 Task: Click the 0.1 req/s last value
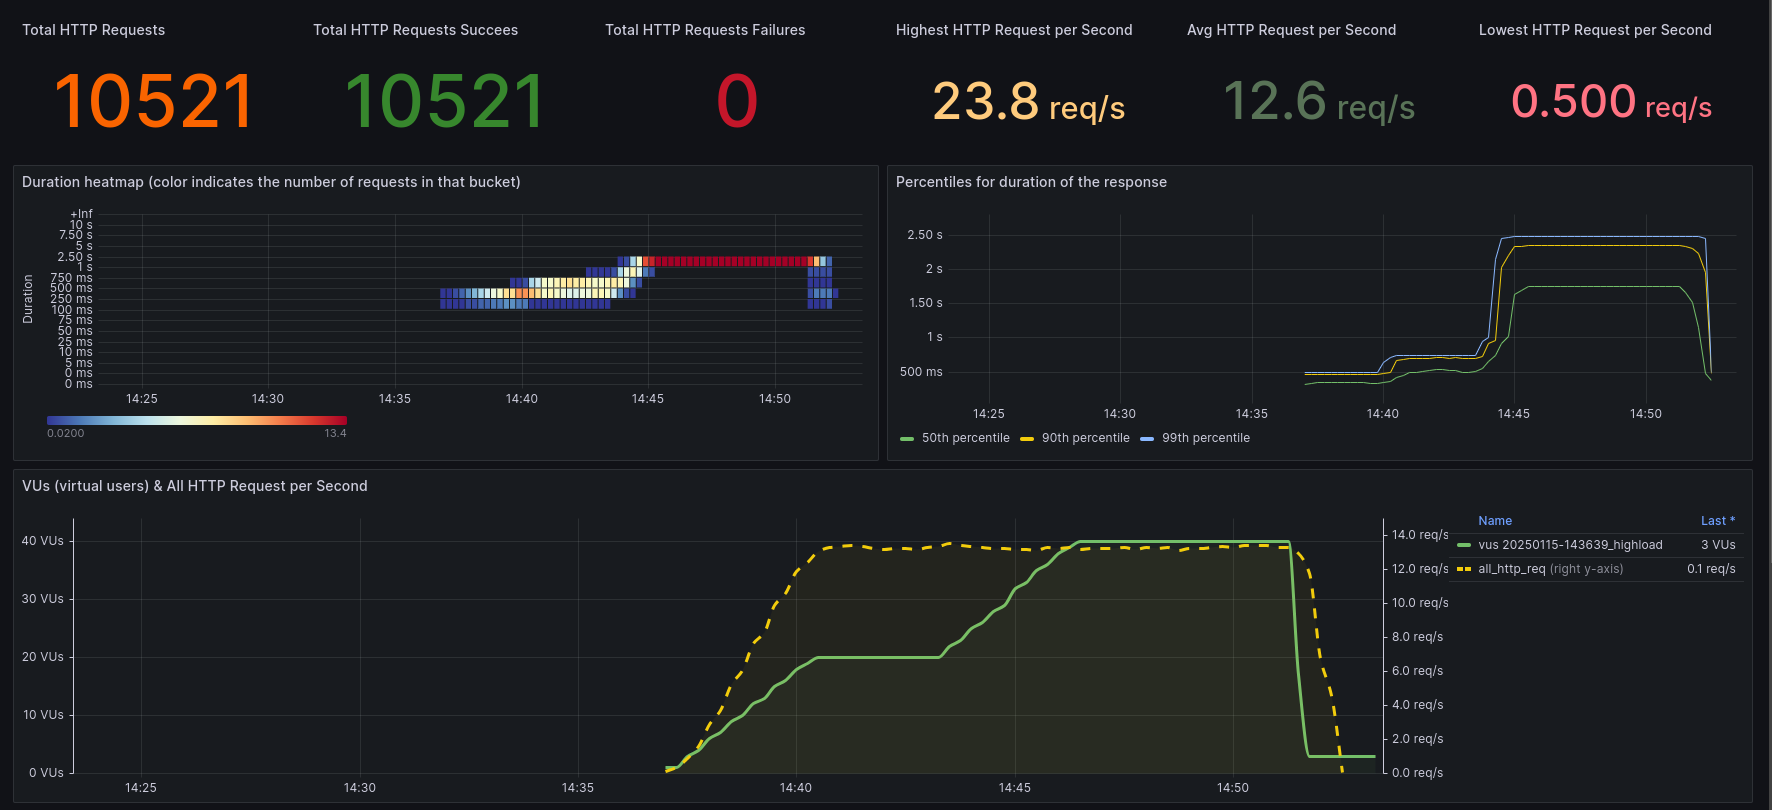tap(1711, 569)
